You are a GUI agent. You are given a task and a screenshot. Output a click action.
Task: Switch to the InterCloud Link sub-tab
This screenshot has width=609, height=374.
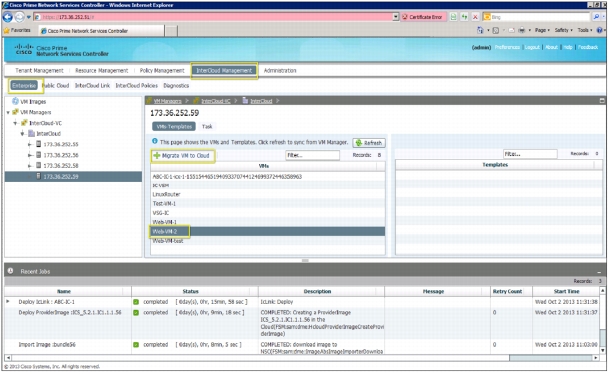[x=92, y=85]
